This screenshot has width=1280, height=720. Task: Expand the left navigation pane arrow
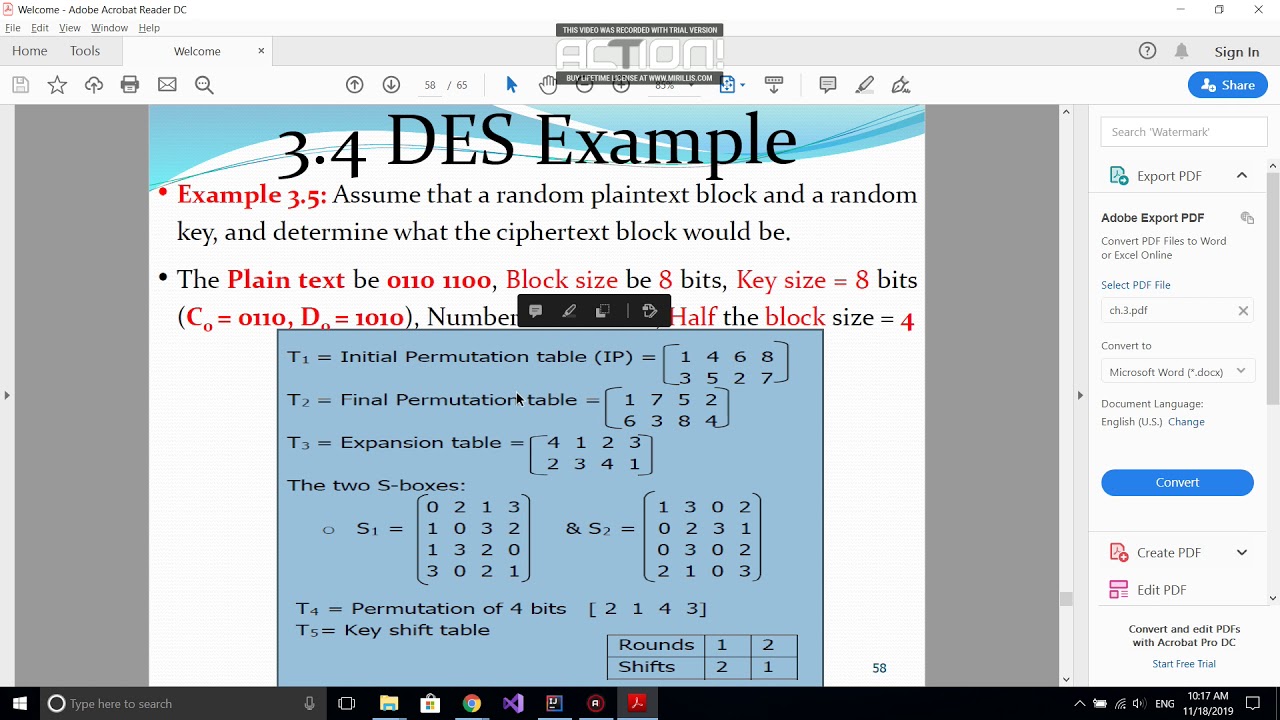pos(7,395)
